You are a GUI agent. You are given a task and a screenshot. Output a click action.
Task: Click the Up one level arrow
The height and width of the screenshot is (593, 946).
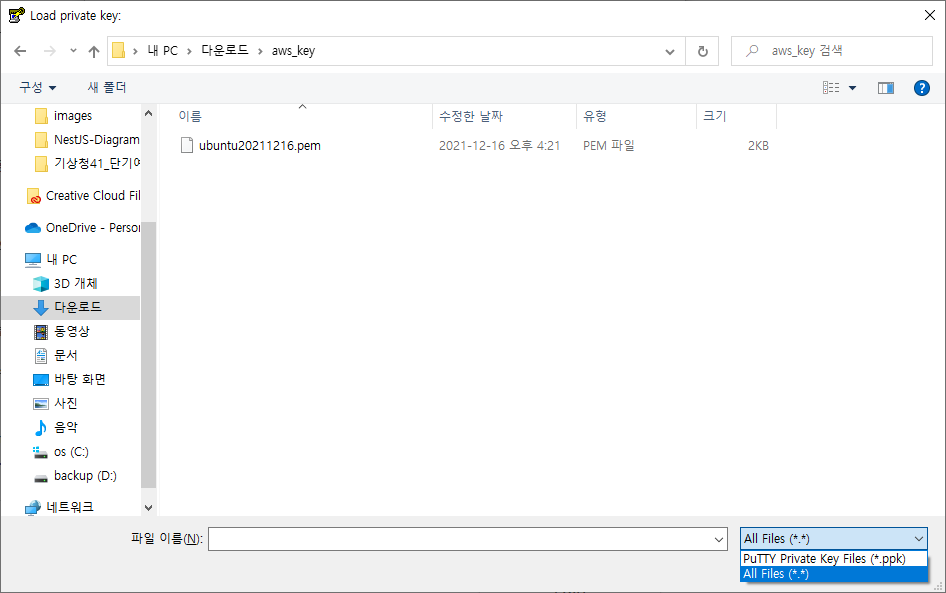(x=93, y=51)
